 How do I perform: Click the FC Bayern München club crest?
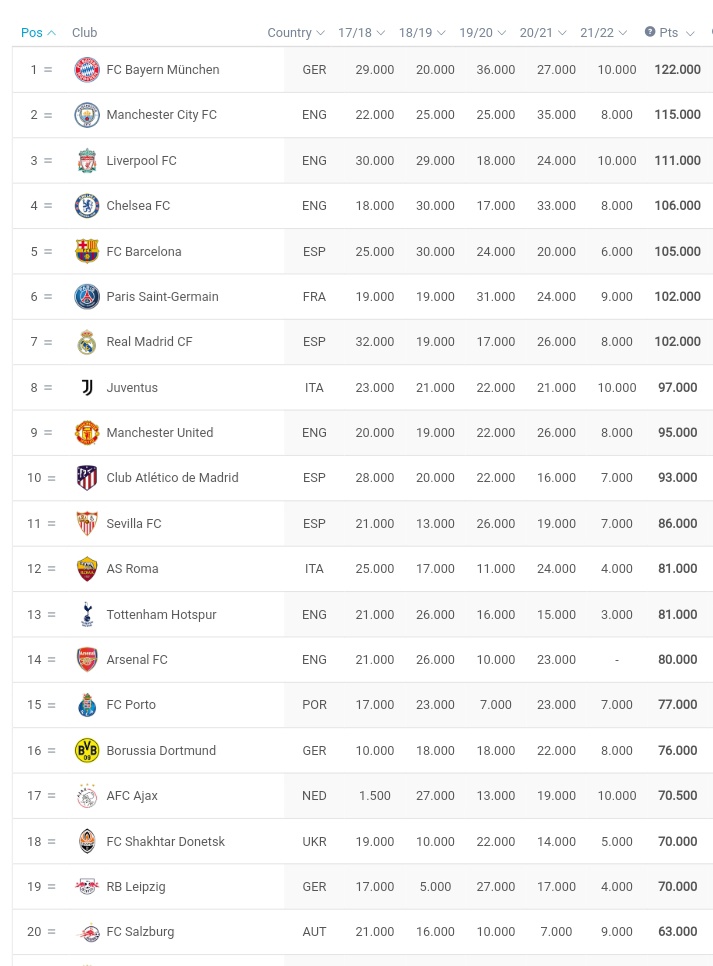point(87,70)
